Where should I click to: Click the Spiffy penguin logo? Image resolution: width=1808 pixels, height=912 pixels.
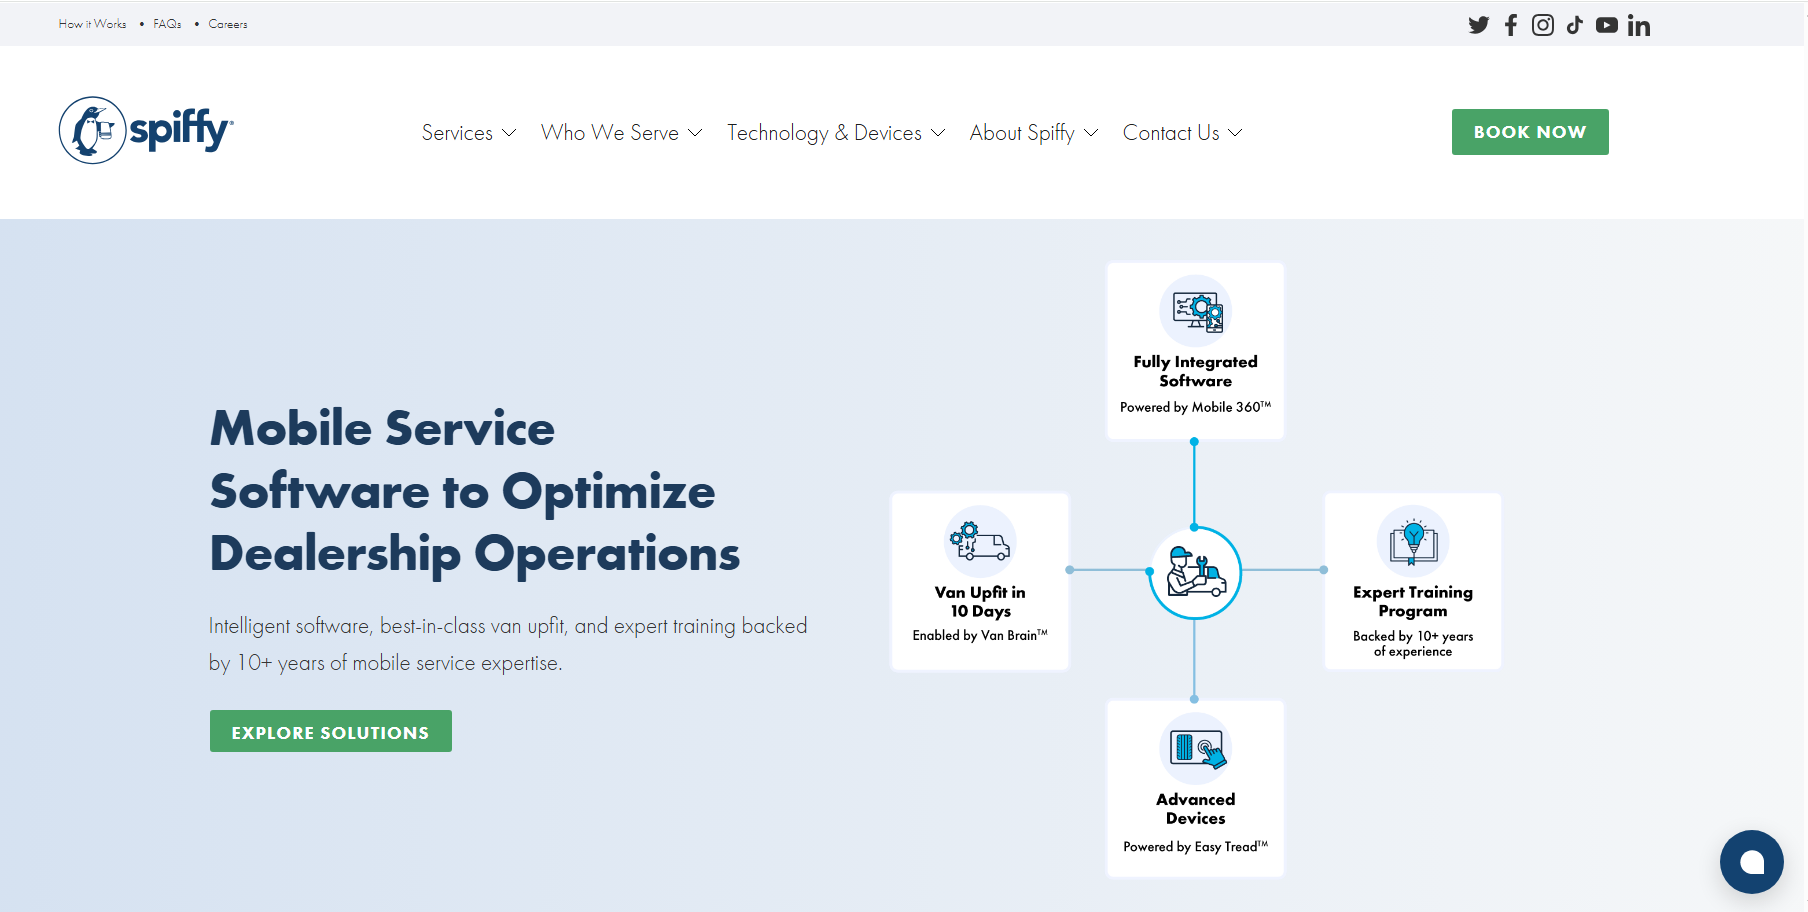click(146, 130)
